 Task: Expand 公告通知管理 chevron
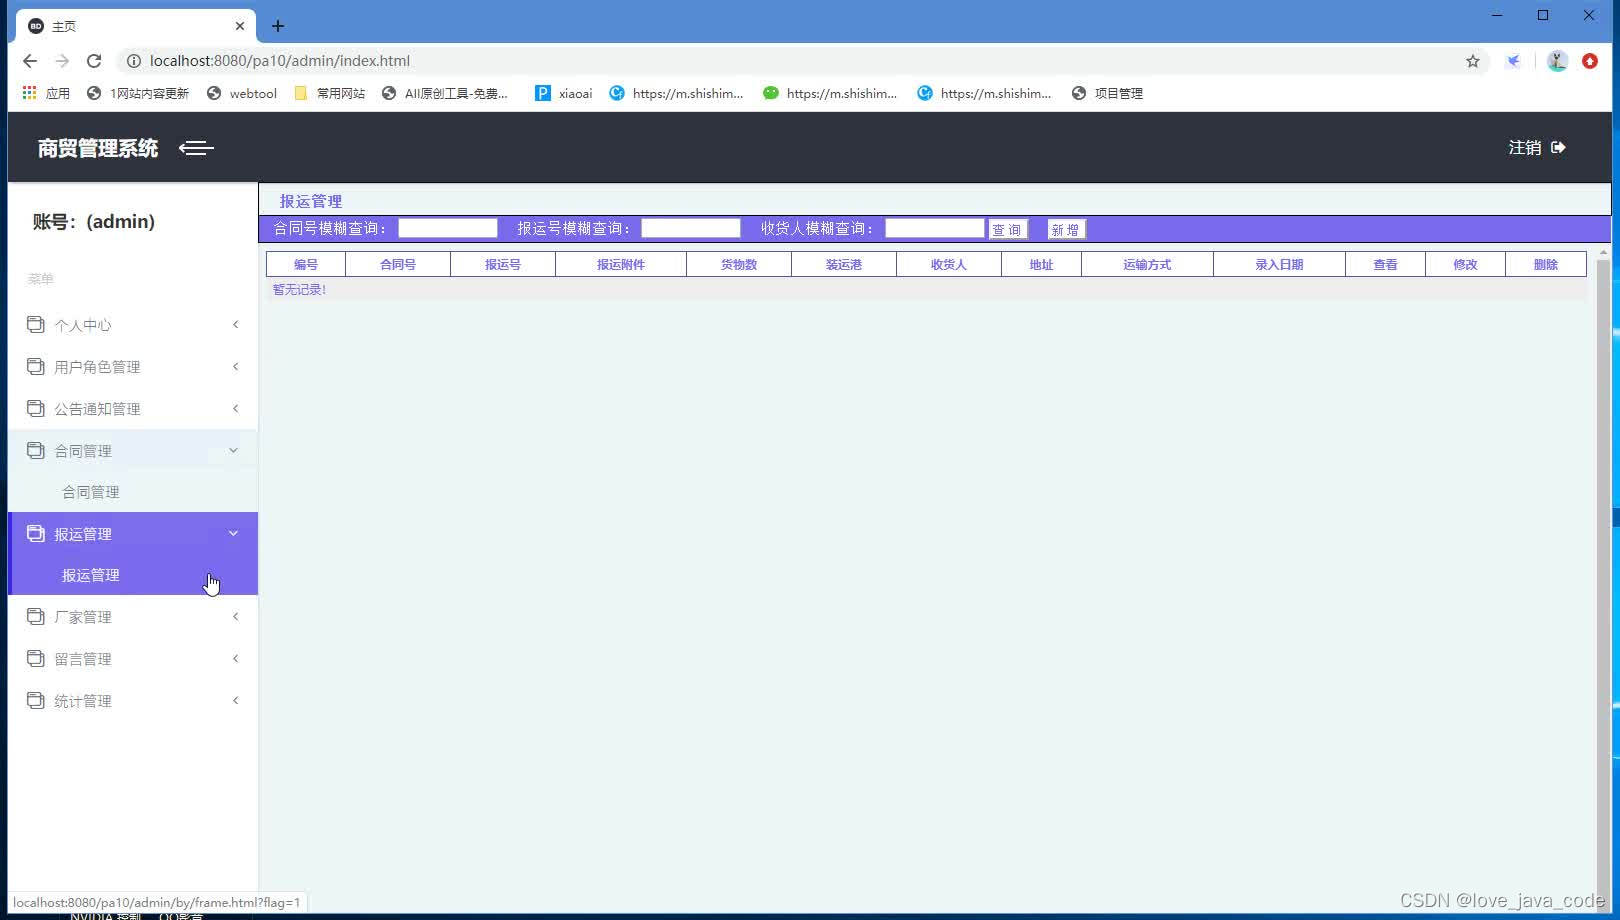click(236, 408)
